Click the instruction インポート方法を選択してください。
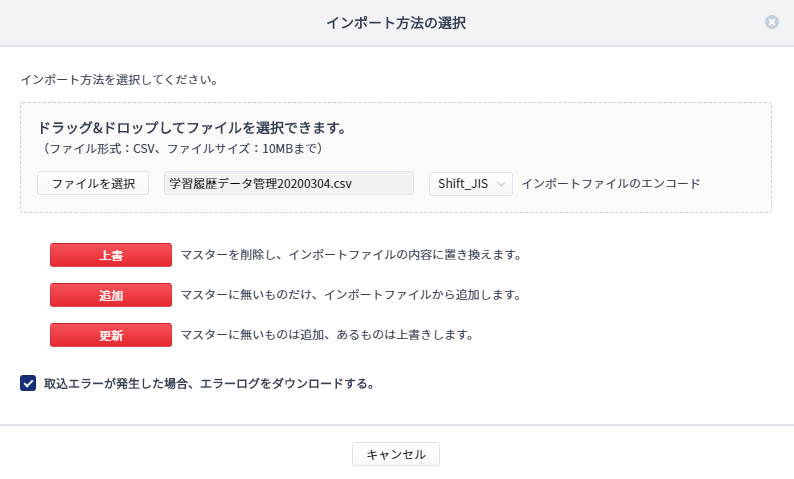Image resolution: width=794 pixels, height=479 pixels. (120, 79)
